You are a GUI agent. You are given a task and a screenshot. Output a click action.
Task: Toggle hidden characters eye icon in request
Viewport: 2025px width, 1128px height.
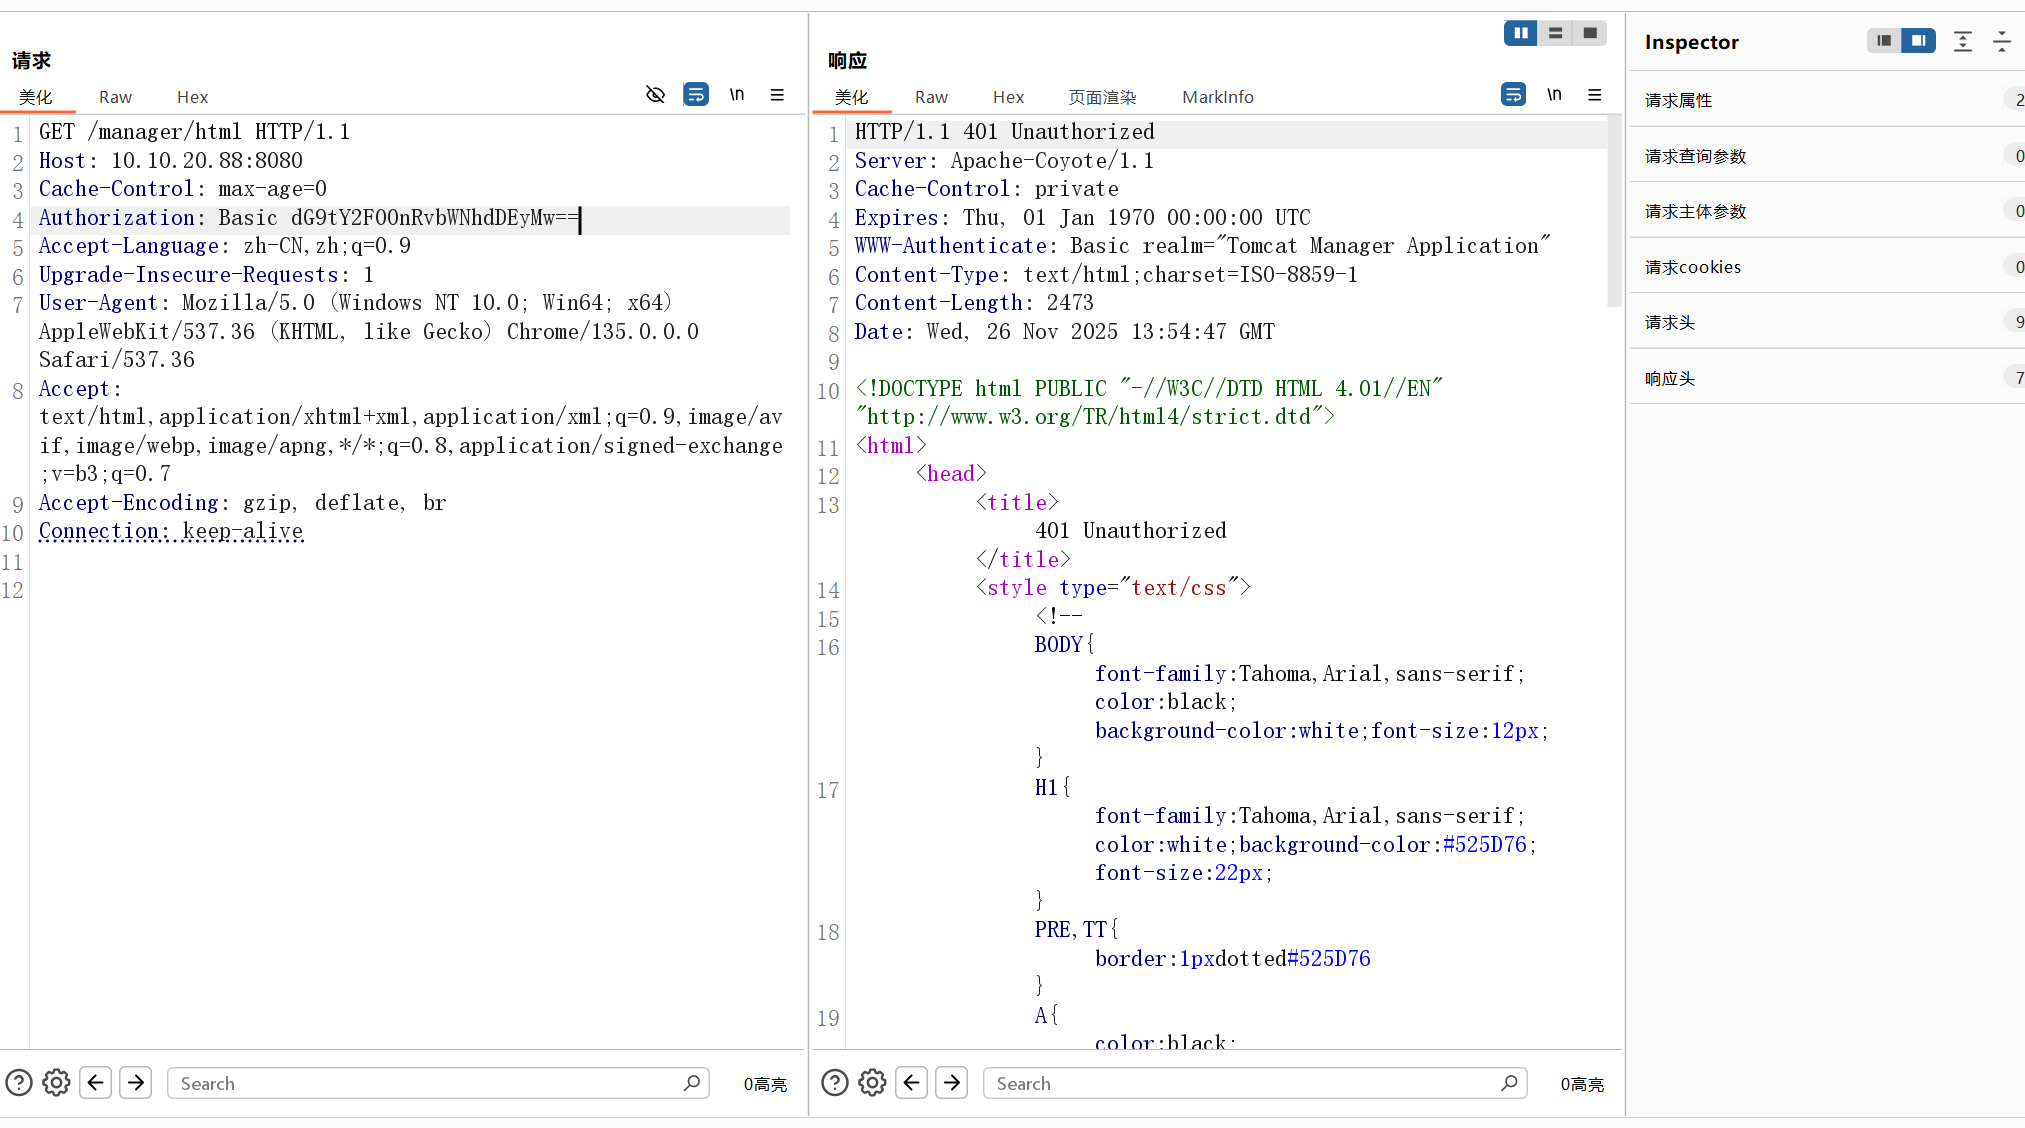[x=655, y=95]
